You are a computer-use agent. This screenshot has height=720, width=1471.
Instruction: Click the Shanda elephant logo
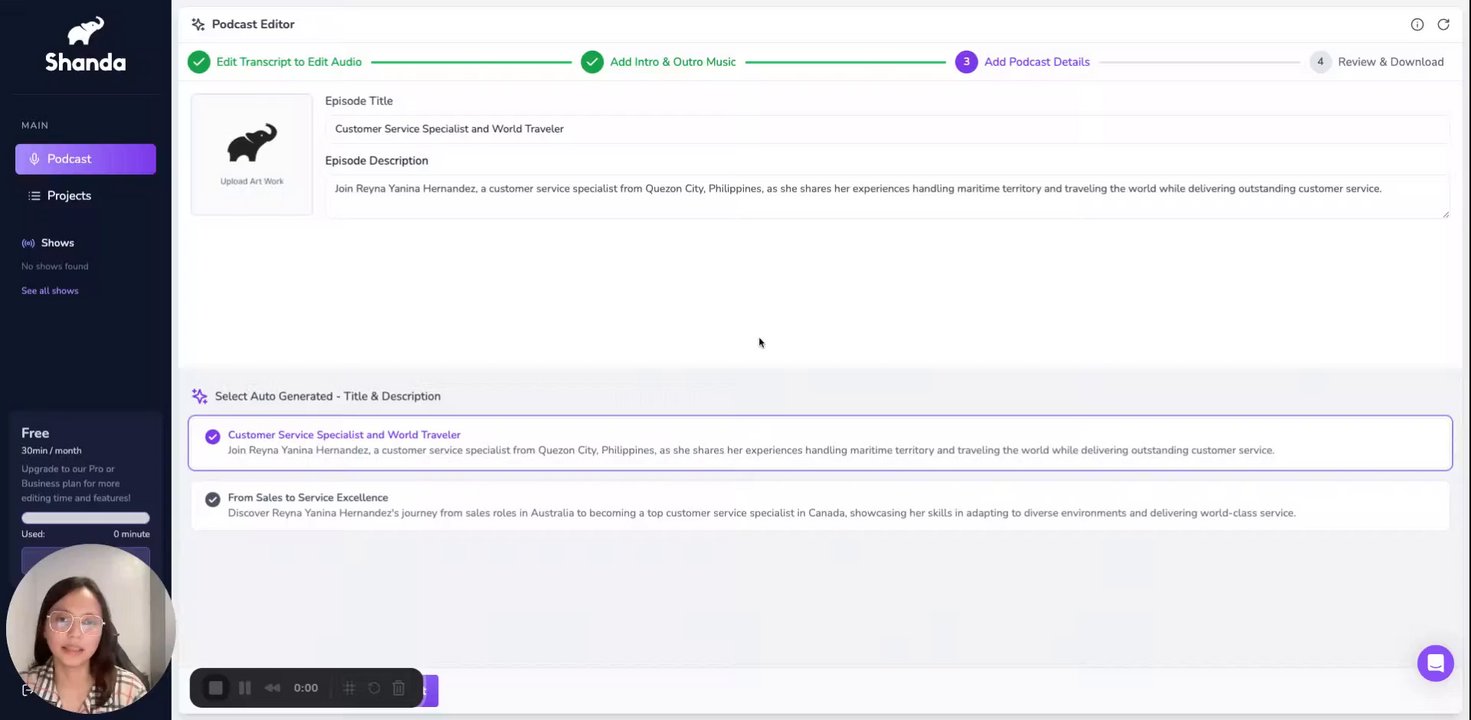click(x=85, y=44)
